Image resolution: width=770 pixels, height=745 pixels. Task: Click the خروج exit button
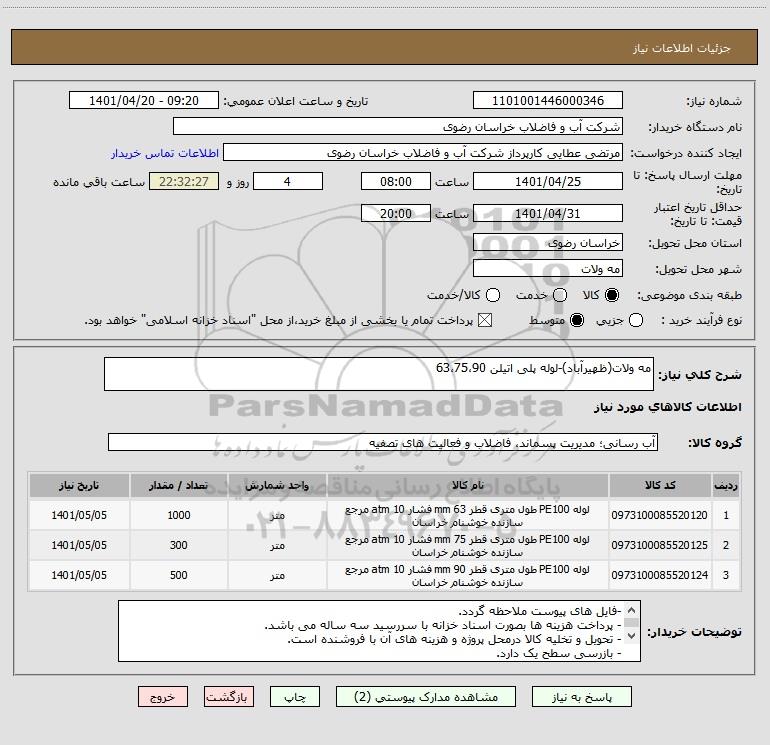[163, 697]
